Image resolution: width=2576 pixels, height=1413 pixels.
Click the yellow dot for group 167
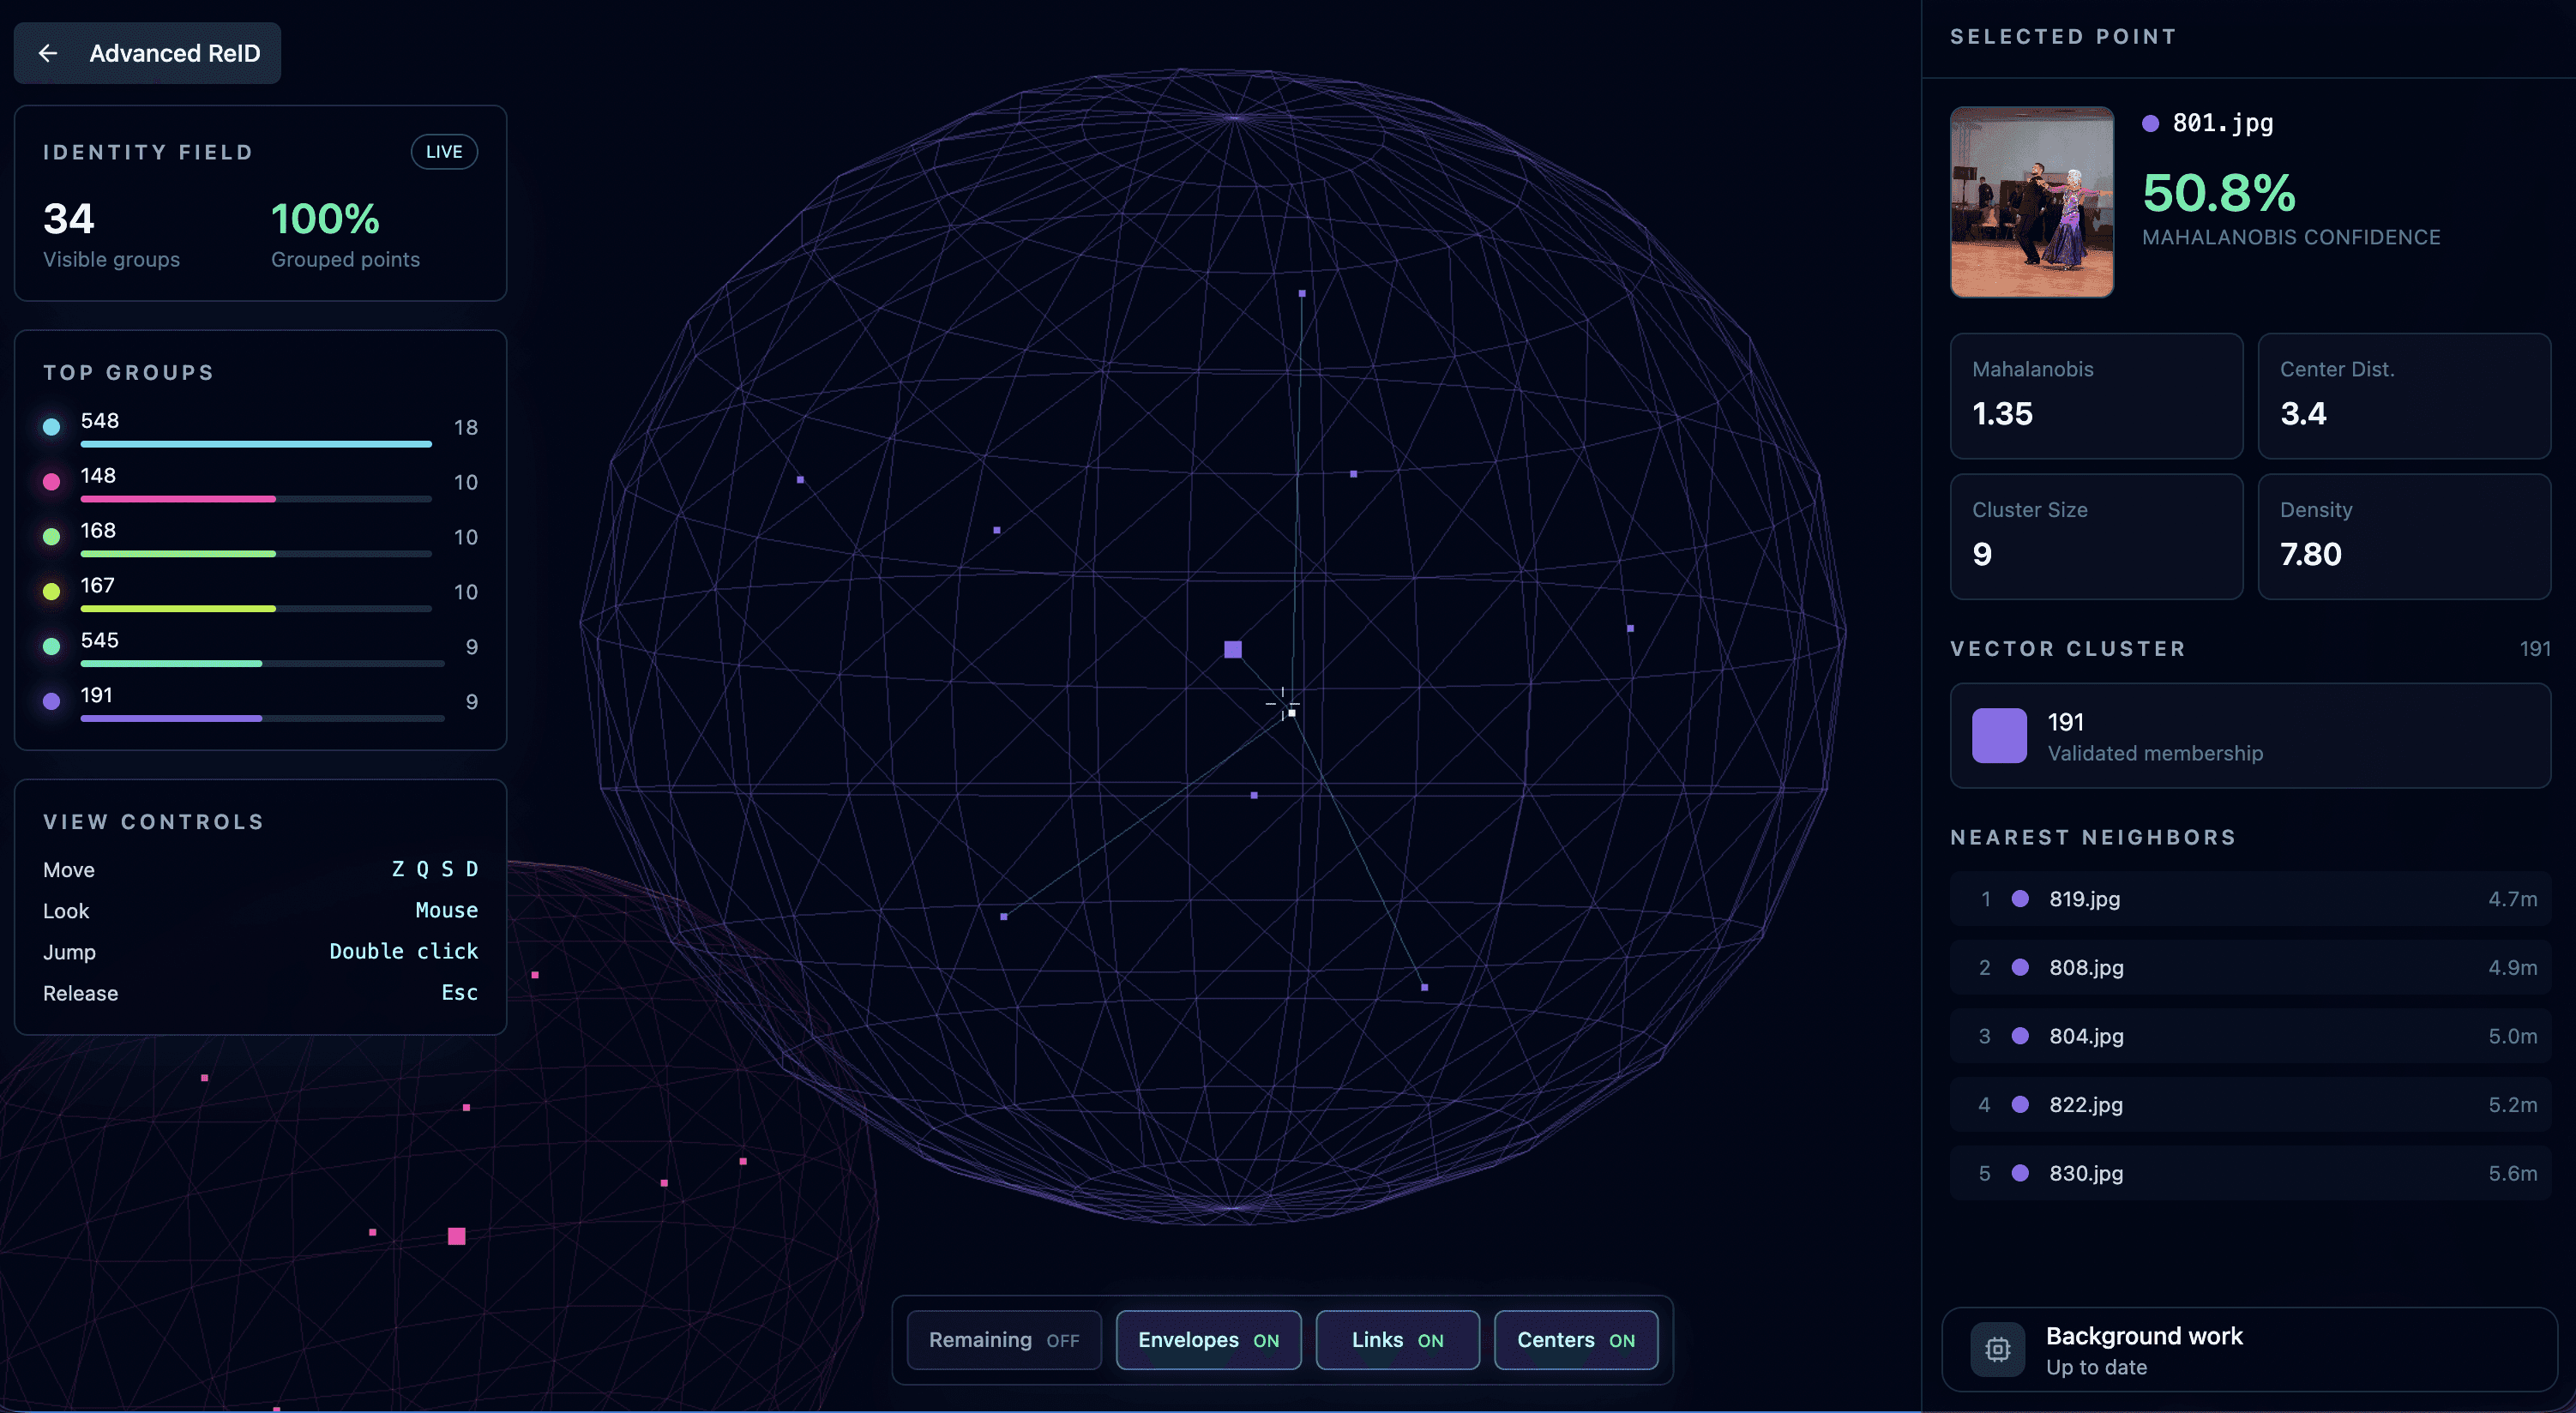tap(52, 592)
